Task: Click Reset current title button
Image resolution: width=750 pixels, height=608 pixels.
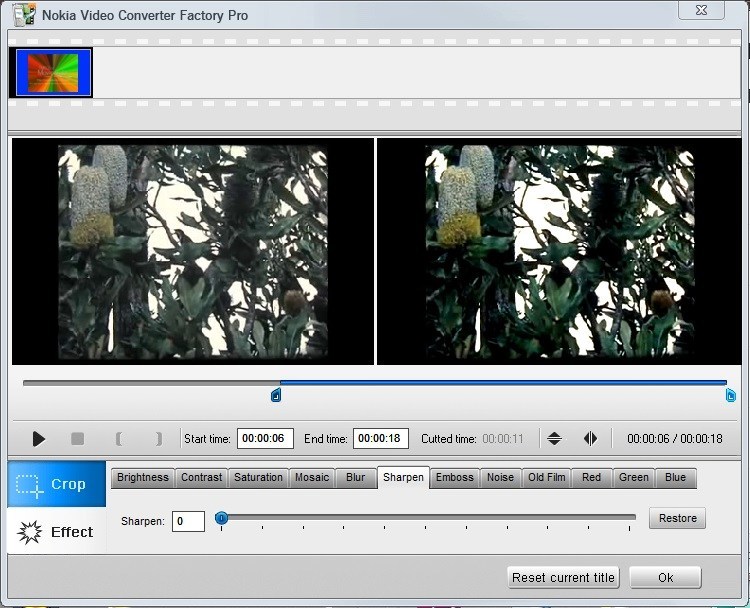Action: [563, 577]
